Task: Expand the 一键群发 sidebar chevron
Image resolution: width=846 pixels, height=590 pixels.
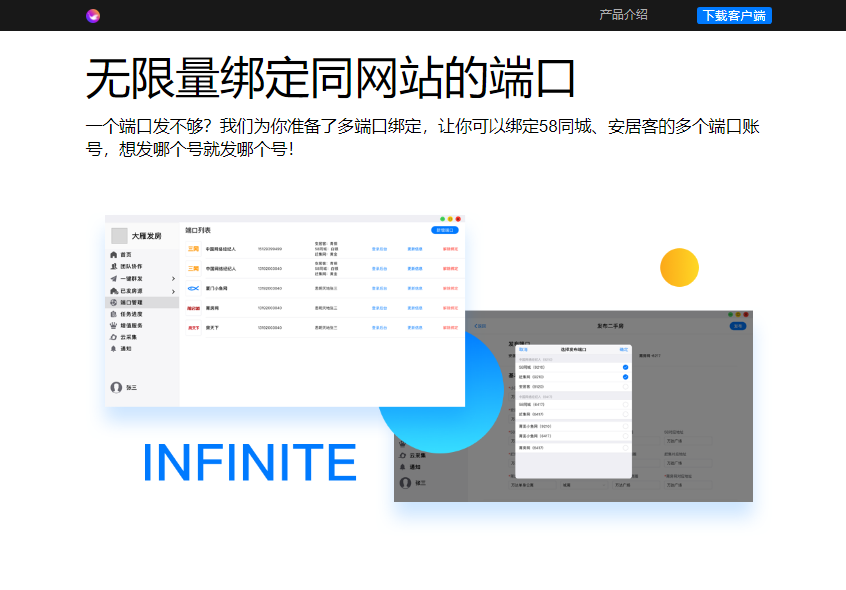Action: pyautogui.click(x=174, y=279)
